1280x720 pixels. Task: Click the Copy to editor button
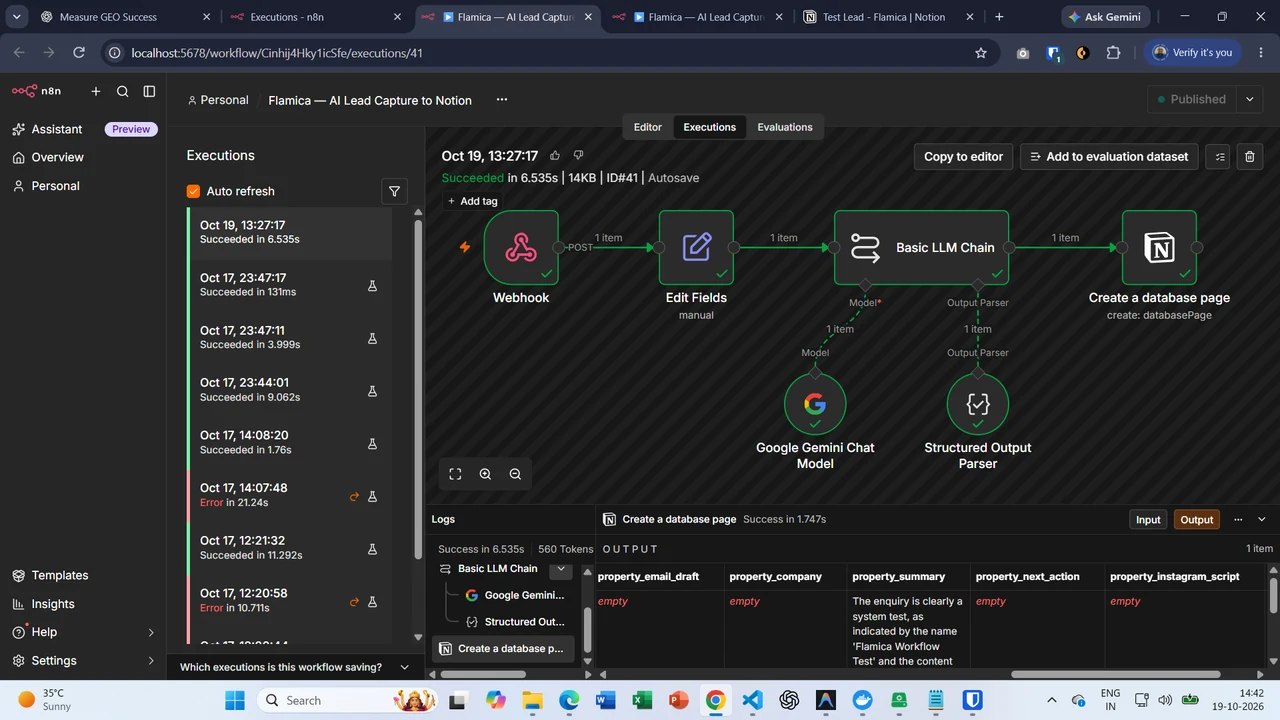(x=964, y=156)
